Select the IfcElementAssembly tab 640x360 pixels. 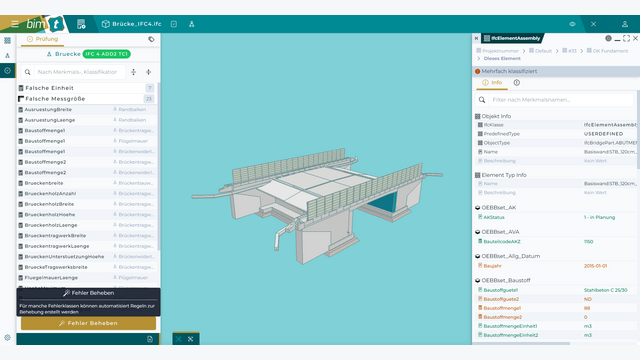[x=512, y=38]
